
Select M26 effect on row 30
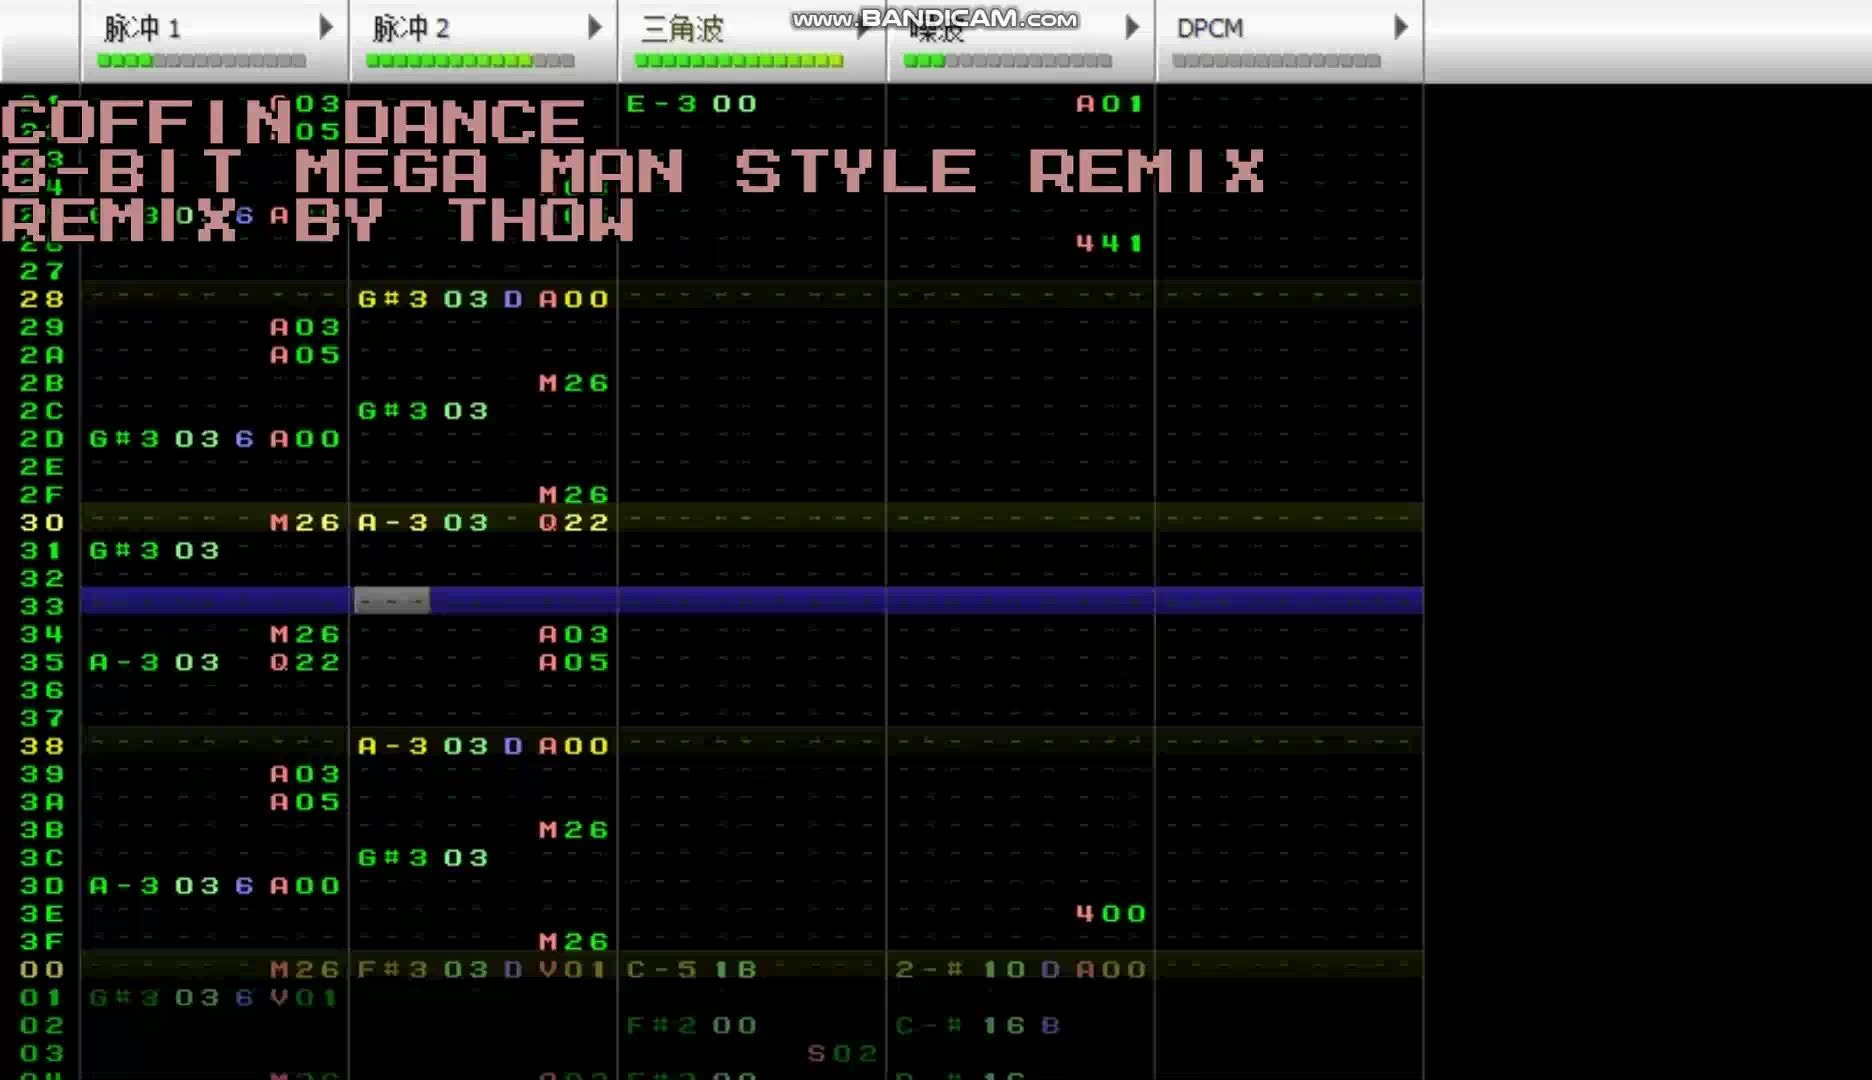[305, 523]
